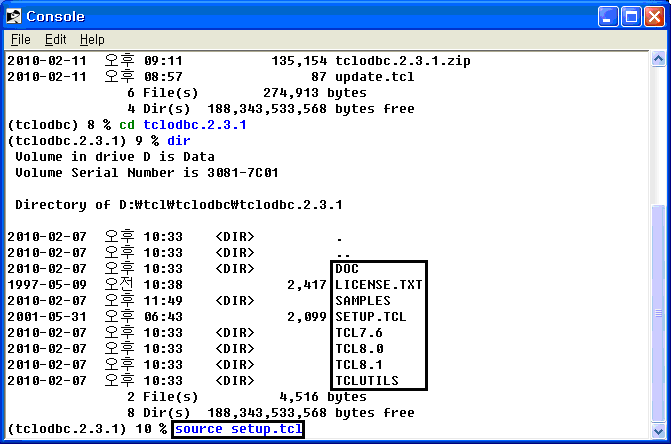Click the '06:43' time entry

click(163, 317)
